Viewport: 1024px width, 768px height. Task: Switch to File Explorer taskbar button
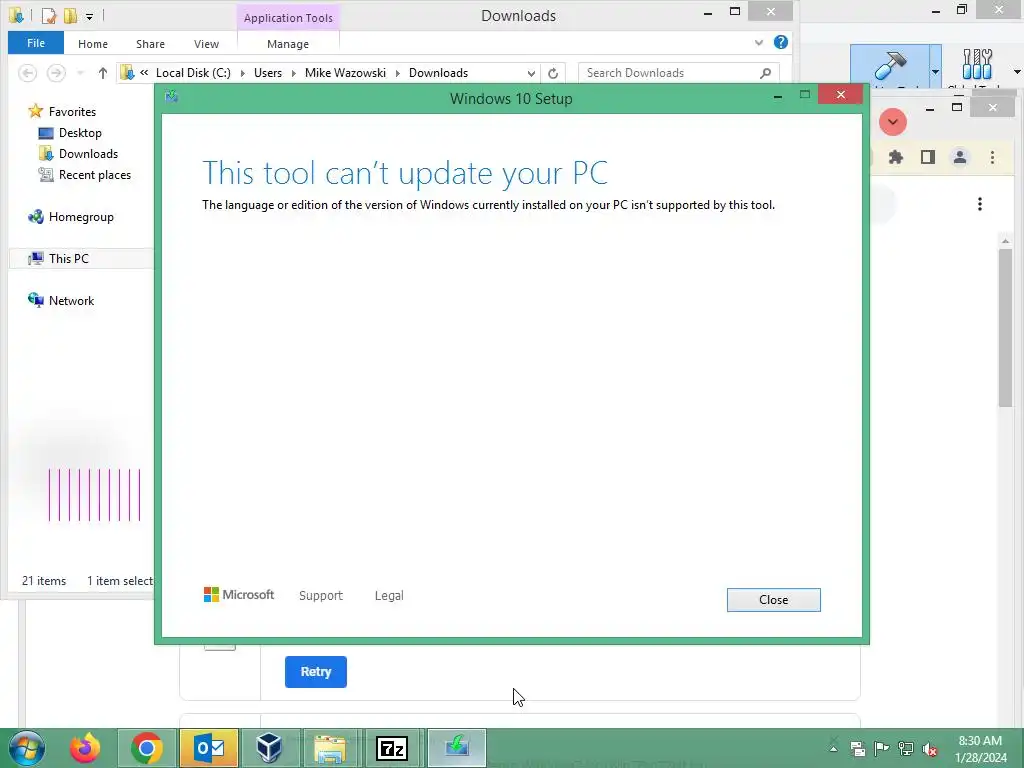click(331, 748)
